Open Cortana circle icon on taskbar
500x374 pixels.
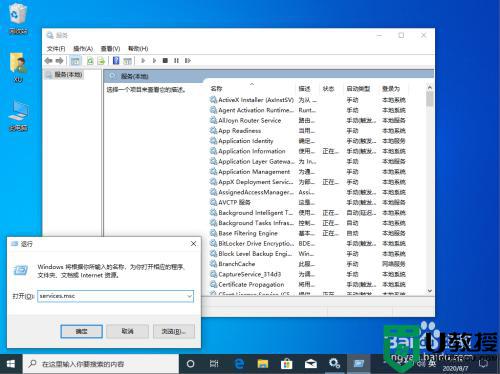[190, 364]
